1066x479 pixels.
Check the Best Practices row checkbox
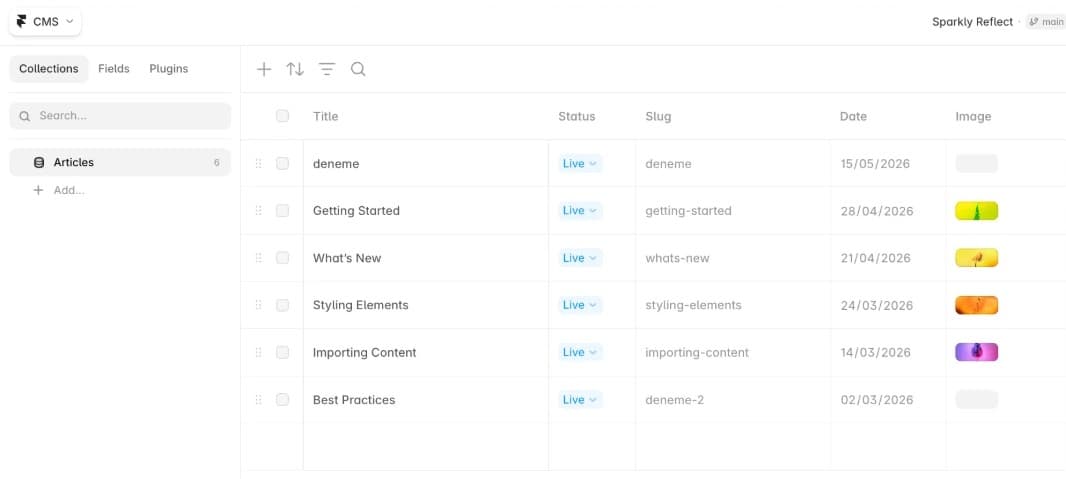(282, 400)
